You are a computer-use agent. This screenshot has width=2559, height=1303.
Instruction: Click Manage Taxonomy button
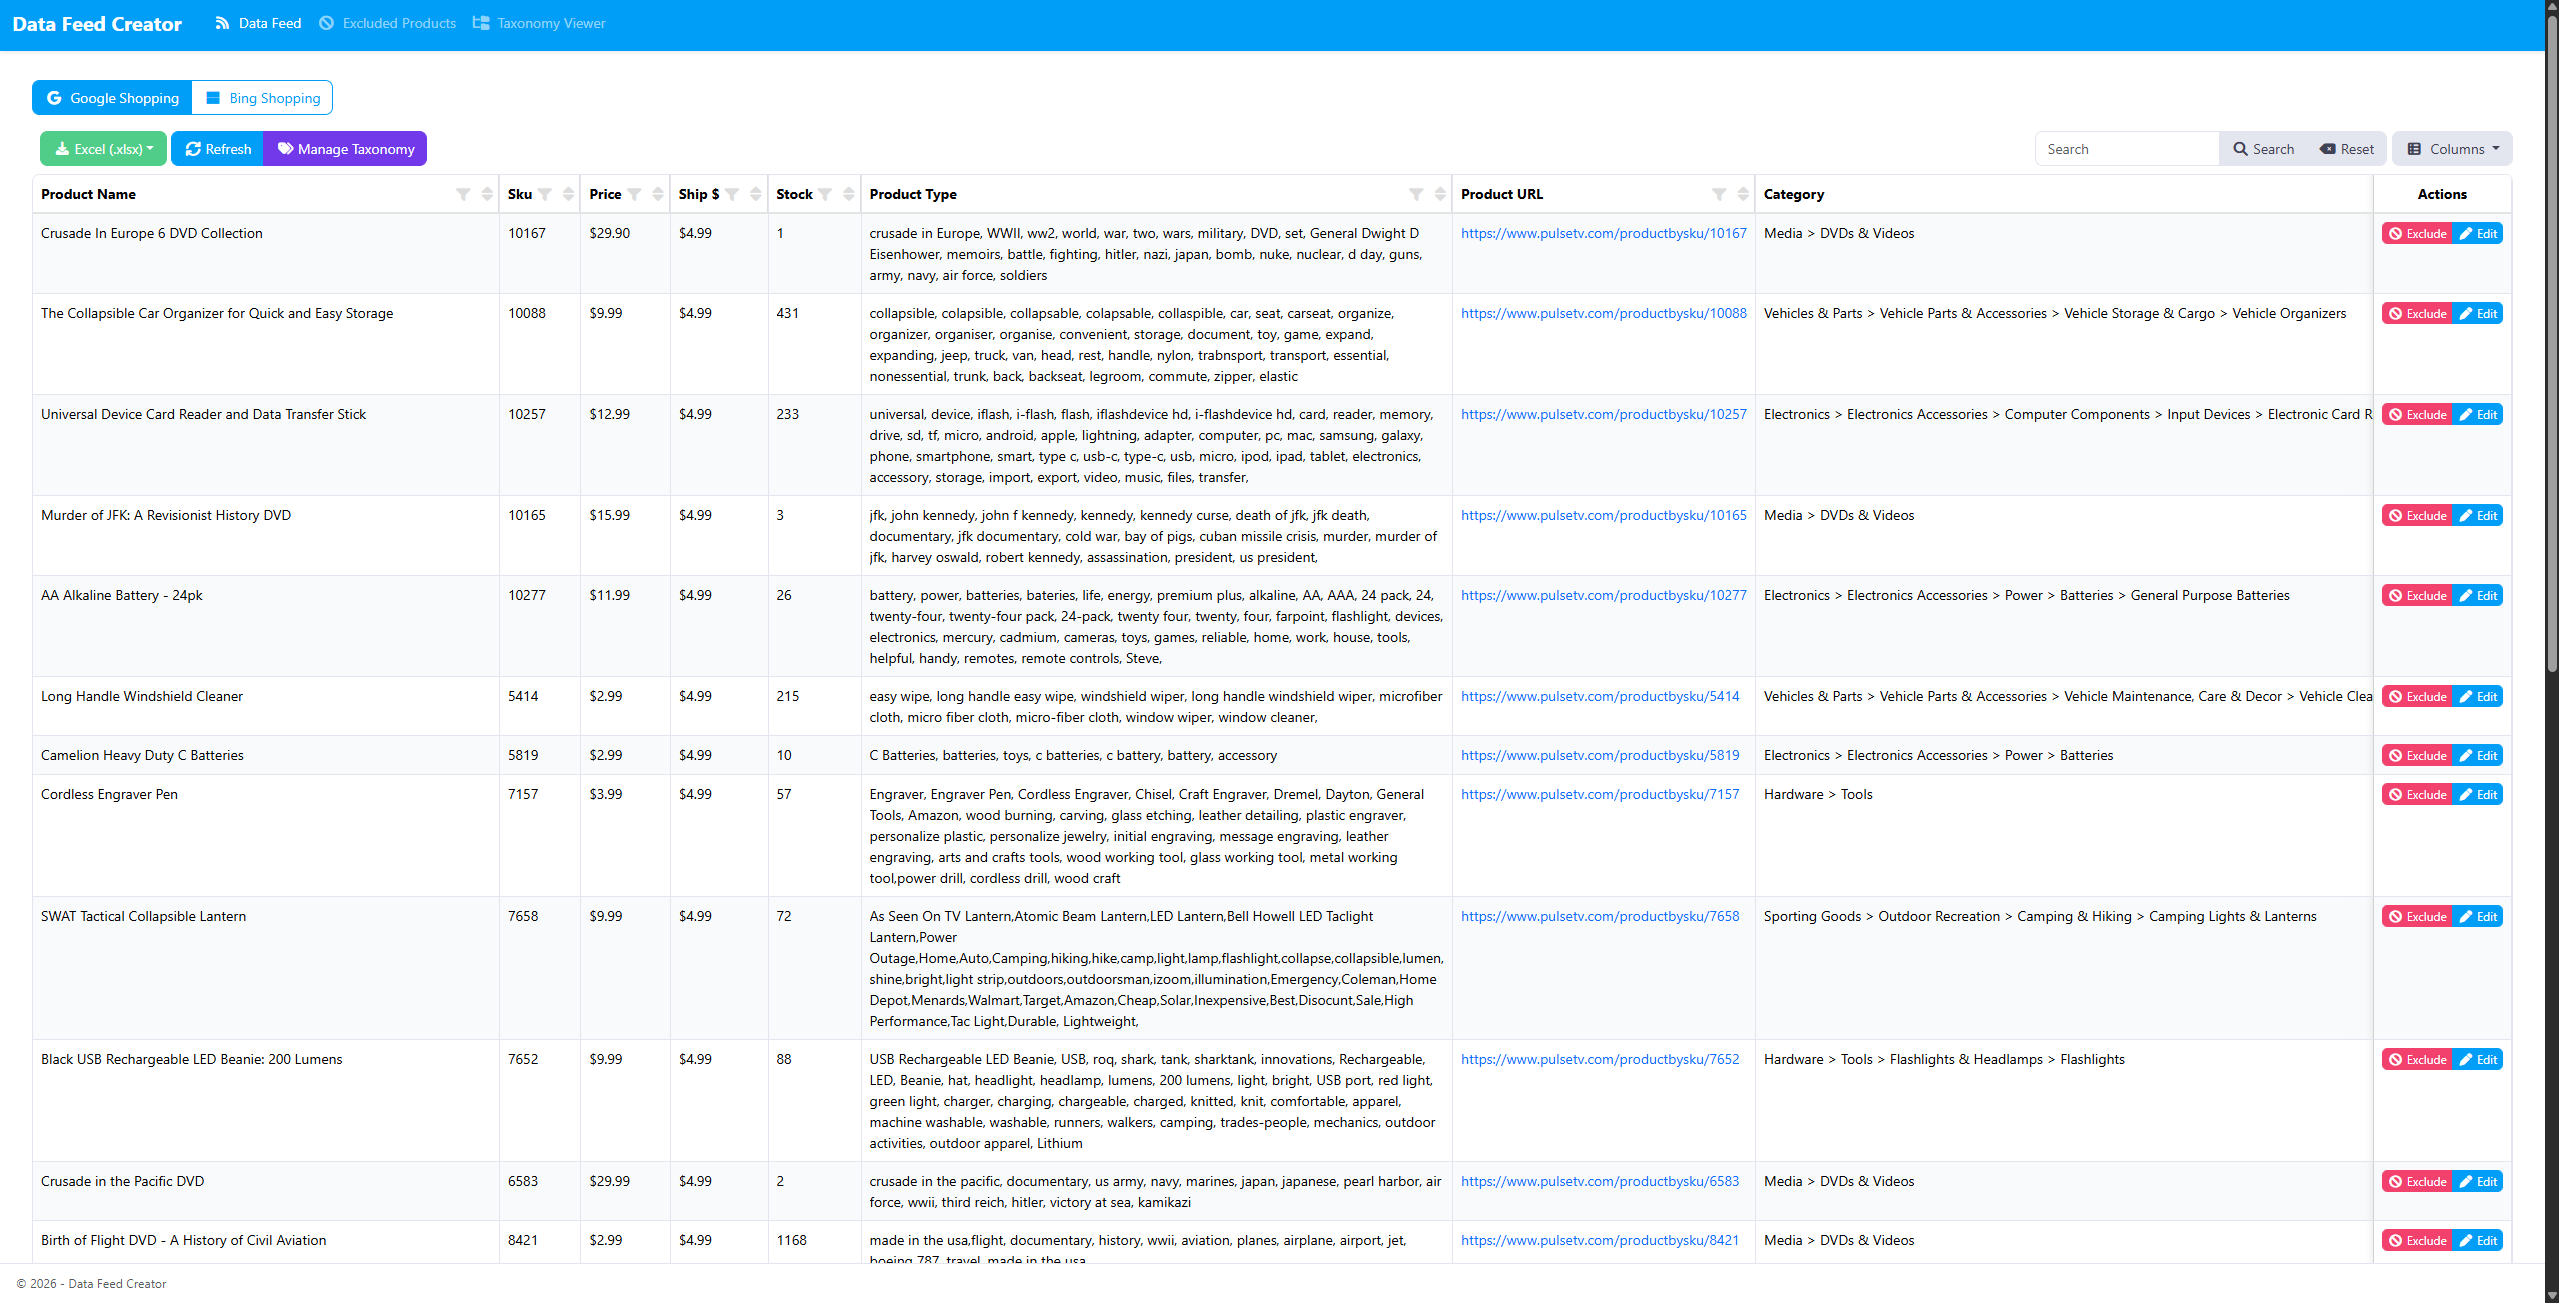345,149
